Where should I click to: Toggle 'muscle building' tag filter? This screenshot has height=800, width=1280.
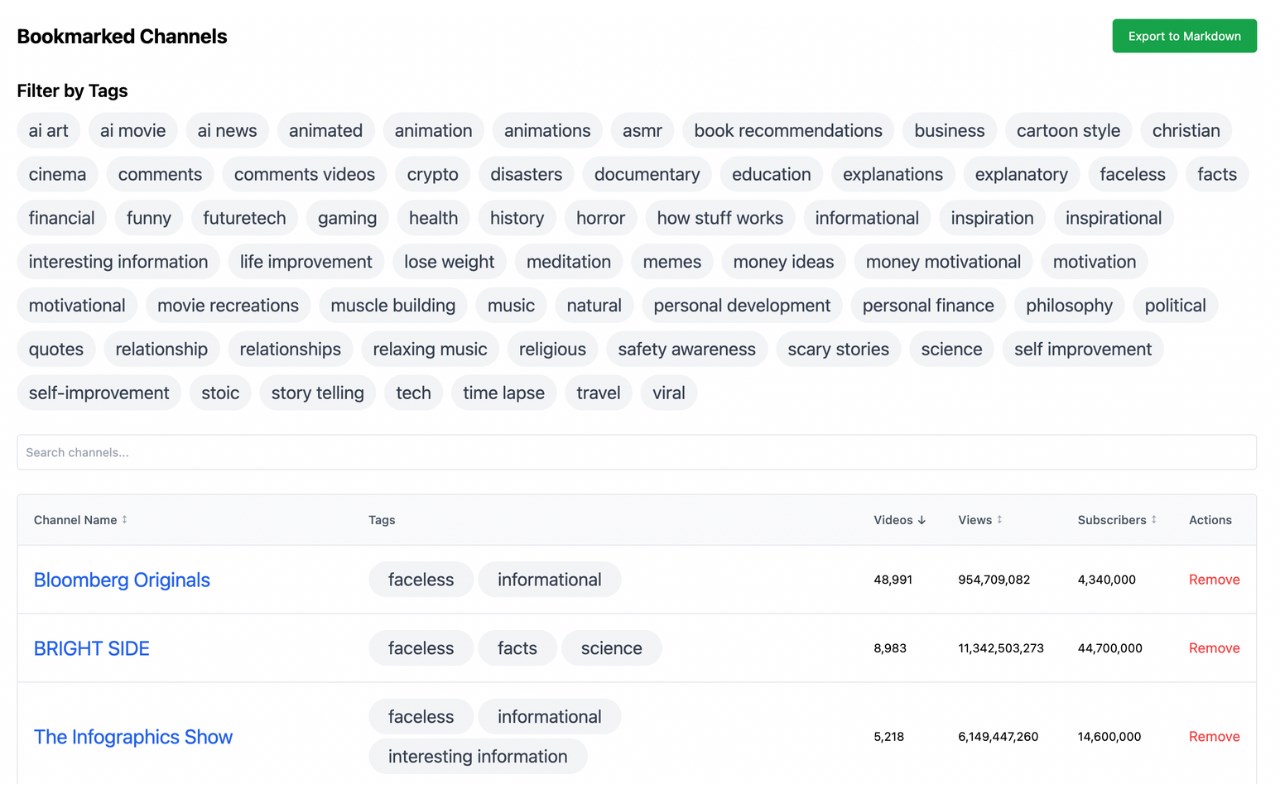[393, 306]
